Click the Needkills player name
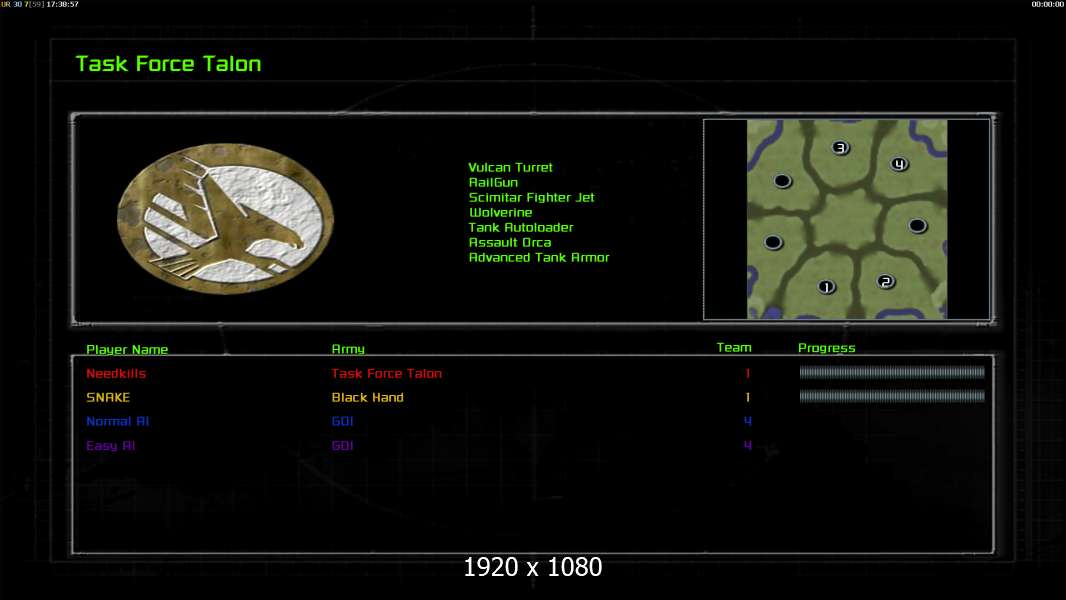 tap(116, 374)
